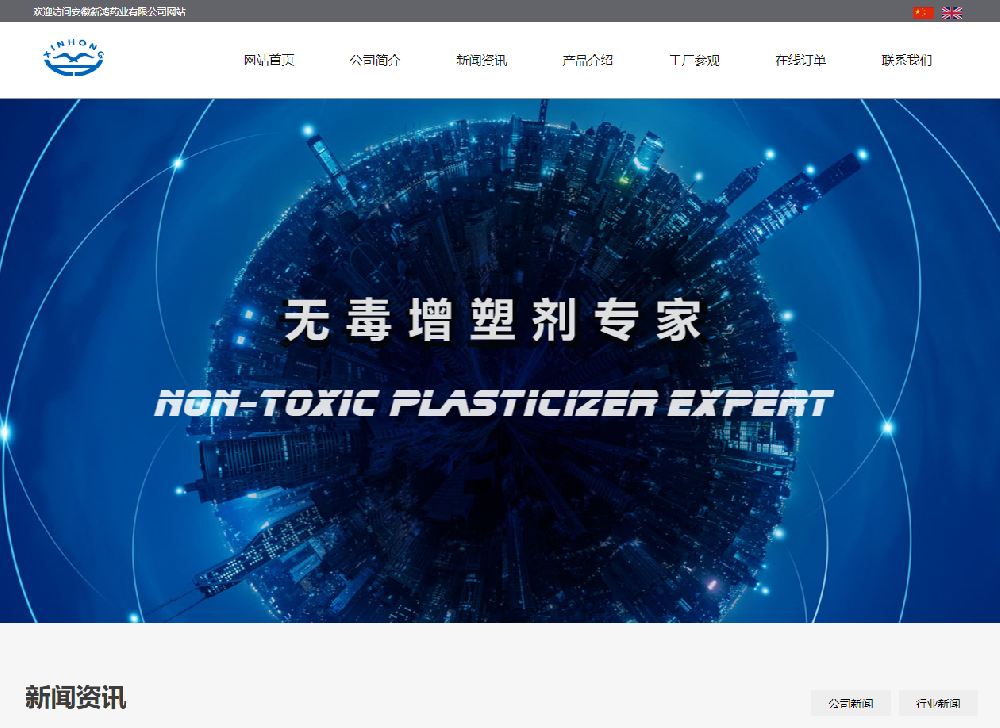Click the welcome text in top bar
Viewport: 1000px width, 728px height.
click(x=109, y=12)
